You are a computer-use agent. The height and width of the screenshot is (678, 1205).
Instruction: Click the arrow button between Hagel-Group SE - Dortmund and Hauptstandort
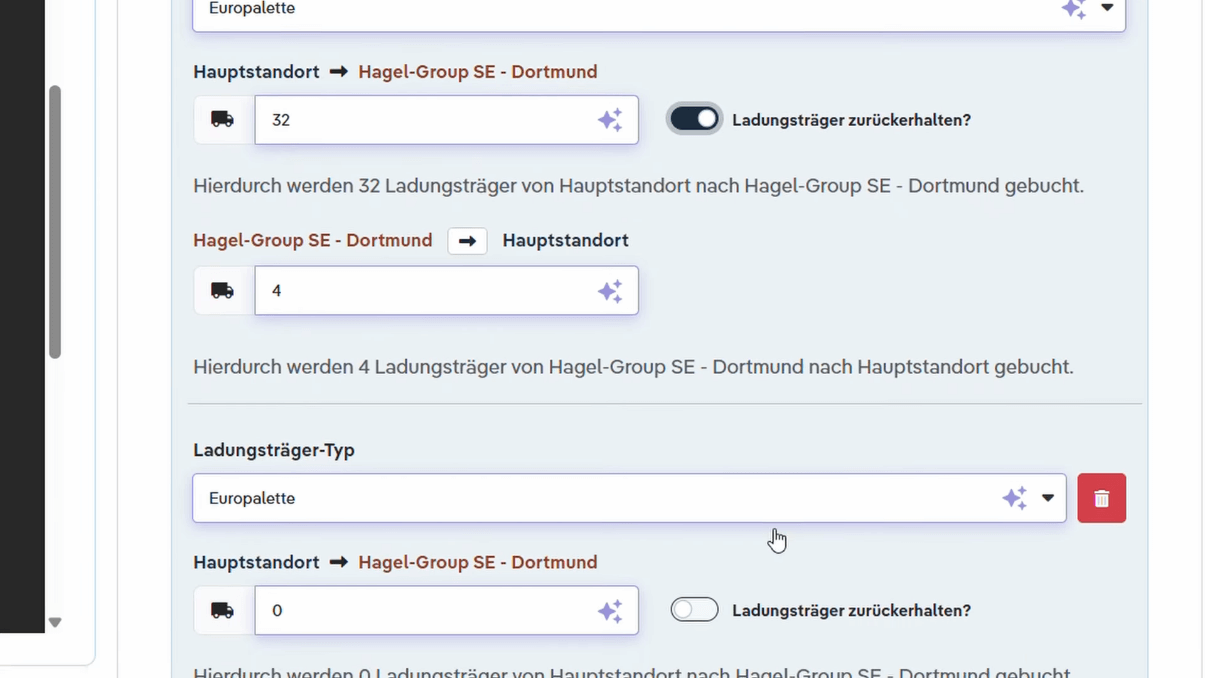467,241
